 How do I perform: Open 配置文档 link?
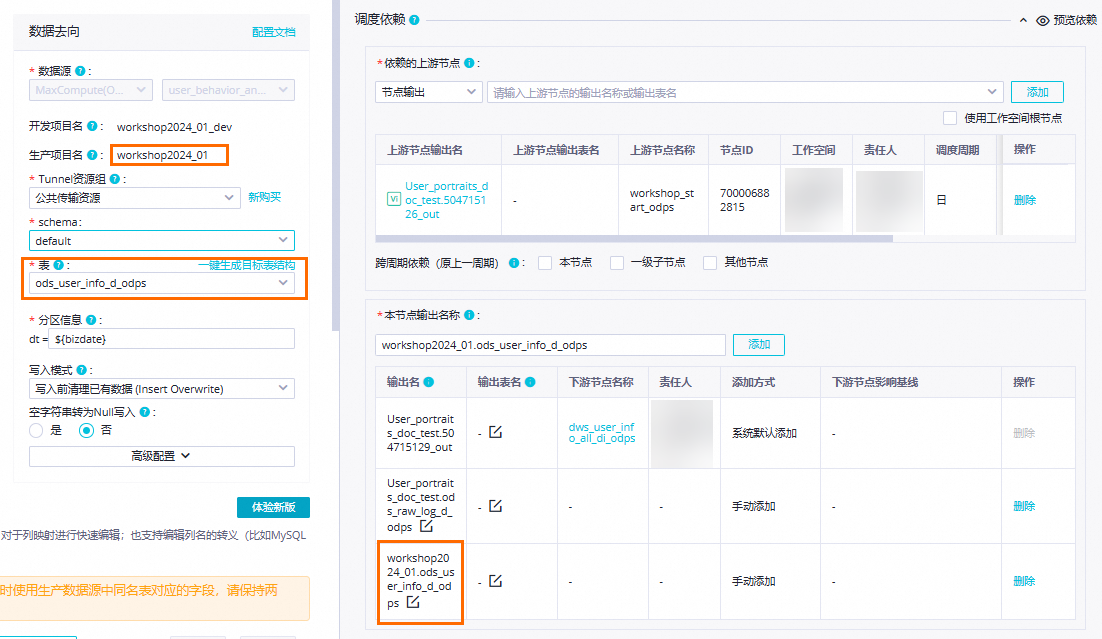[273, 32]
